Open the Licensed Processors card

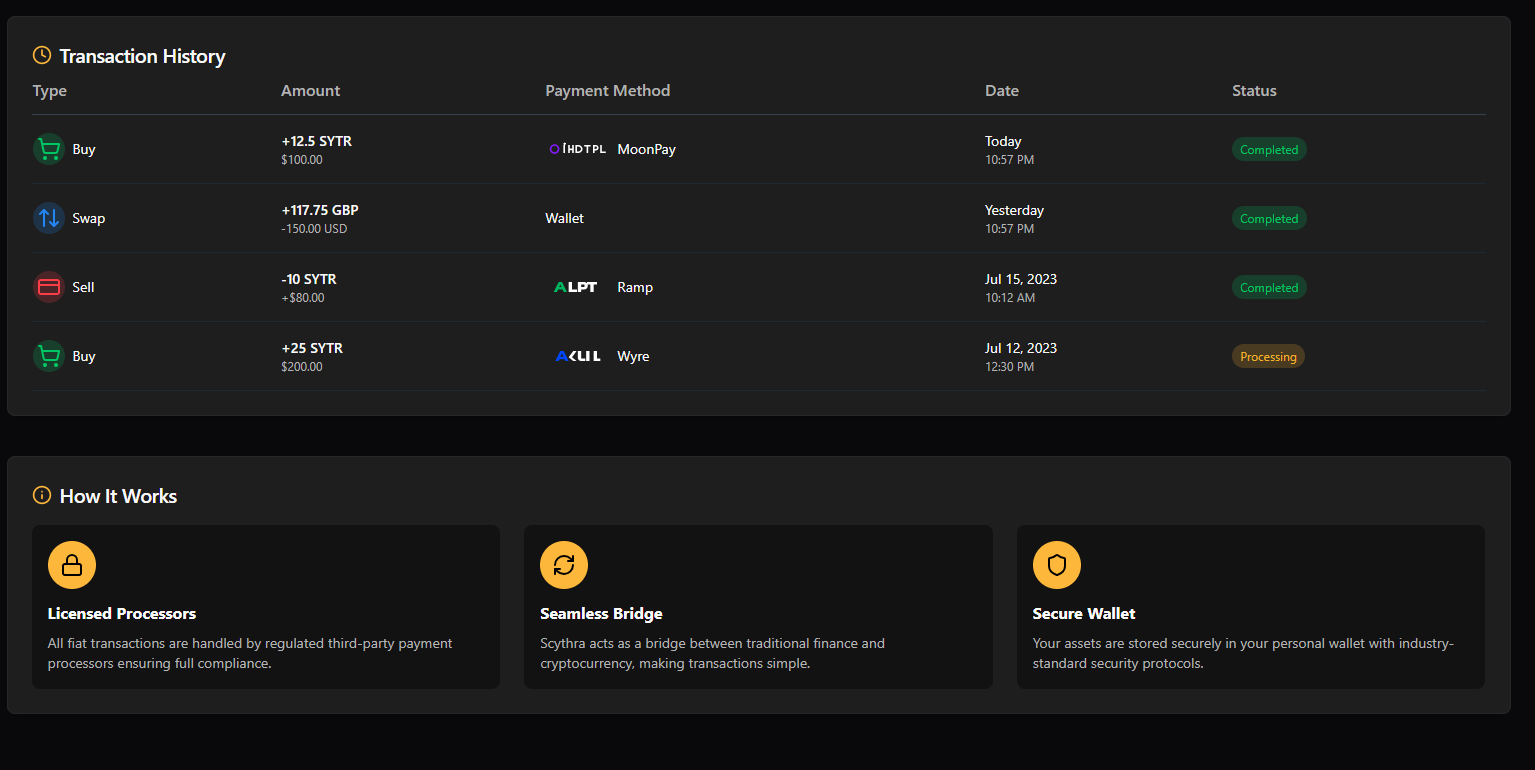point(265,605)
